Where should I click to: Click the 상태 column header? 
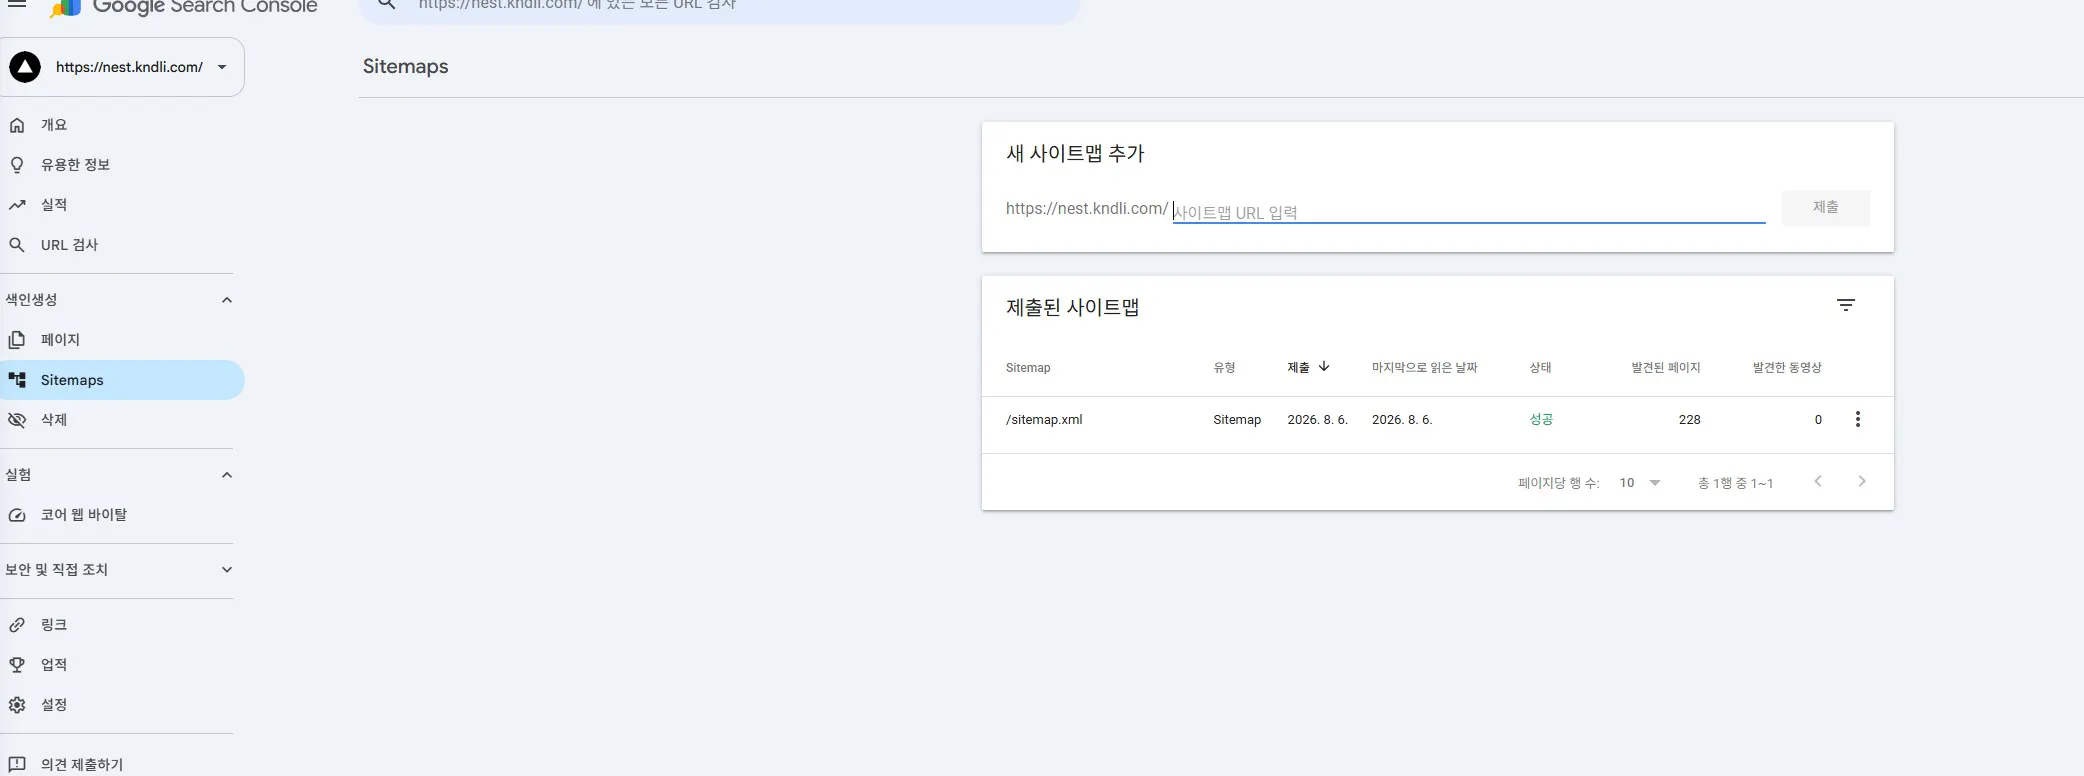point(1540,368)
